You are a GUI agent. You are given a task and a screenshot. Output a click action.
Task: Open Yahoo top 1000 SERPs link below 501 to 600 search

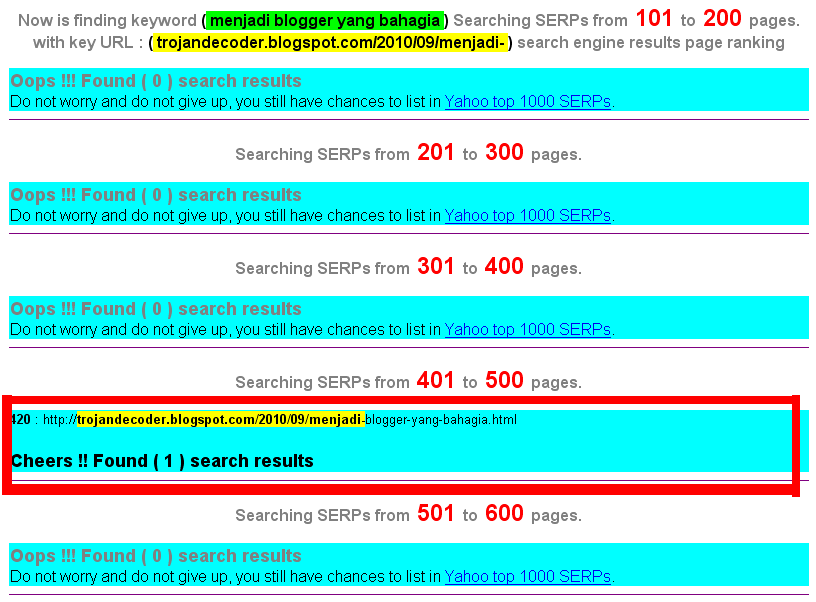click(527, 577)
